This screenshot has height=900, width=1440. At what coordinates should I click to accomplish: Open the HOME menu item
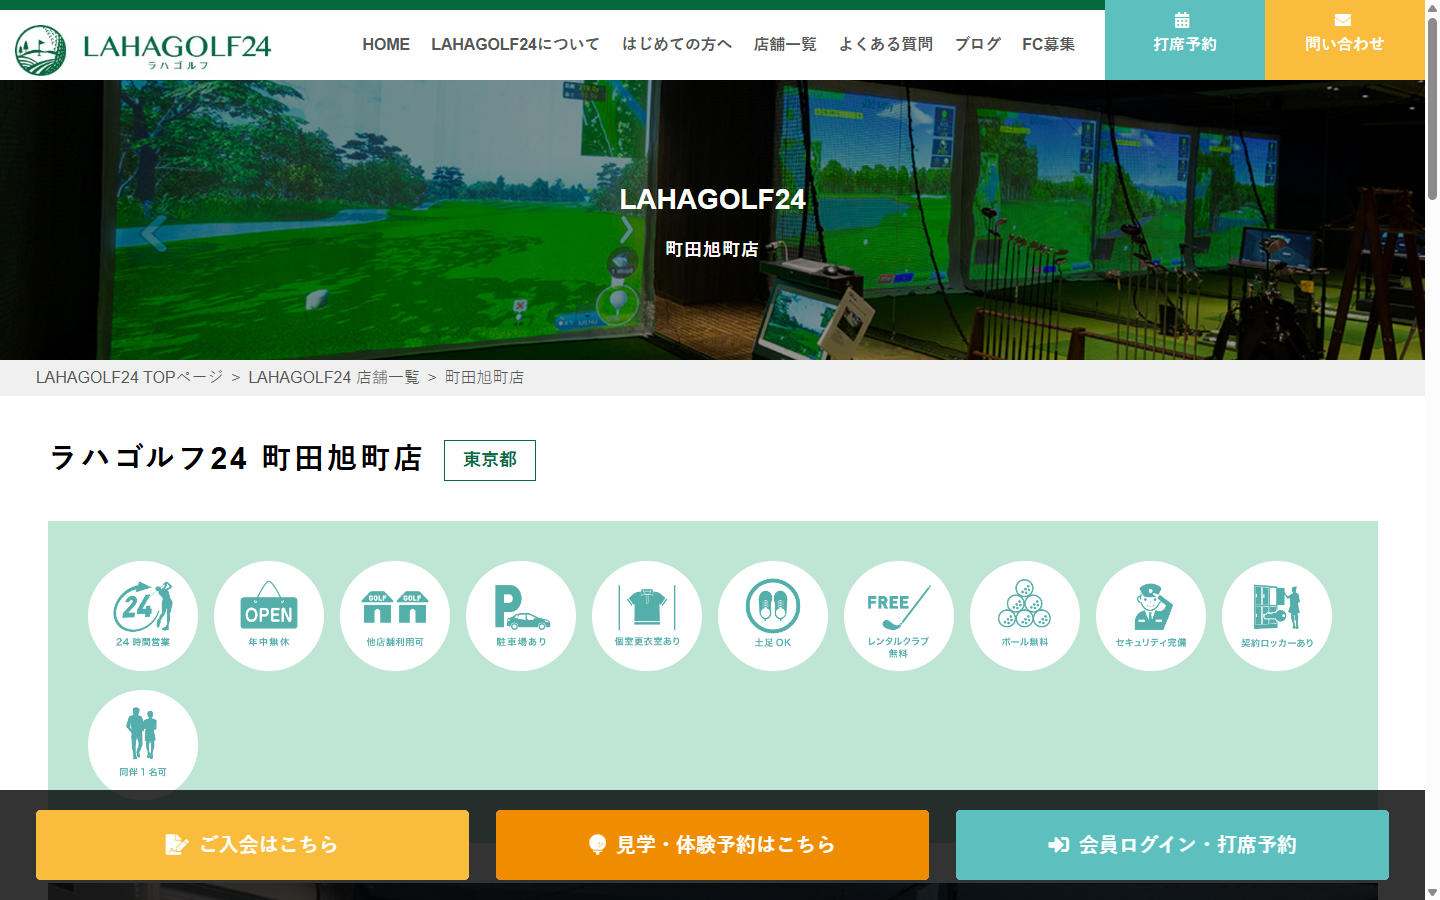coord(386,44)
